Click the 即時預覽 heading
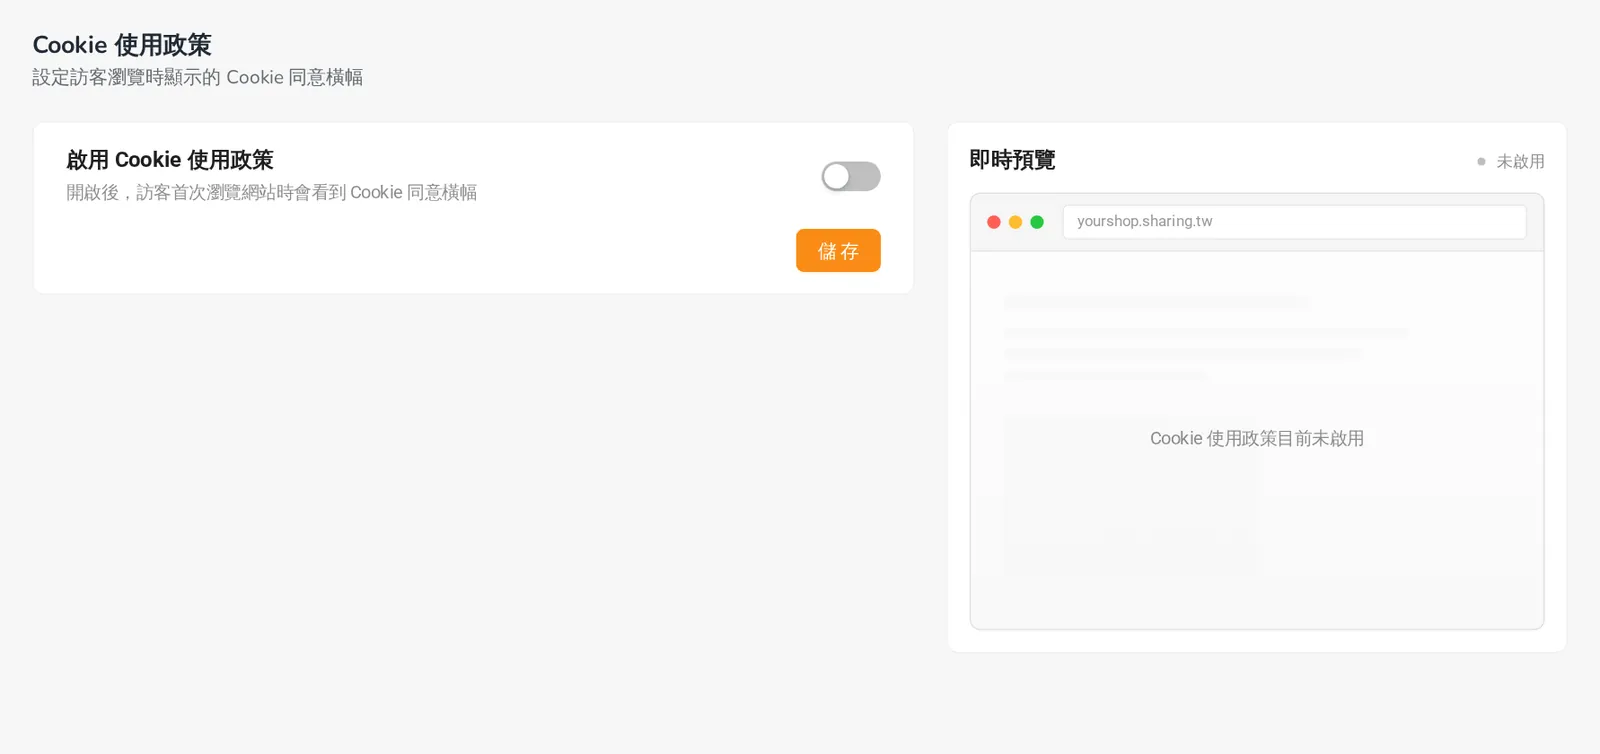The height and width of the screenshot is (754, 1600). tap(1012, 160)
